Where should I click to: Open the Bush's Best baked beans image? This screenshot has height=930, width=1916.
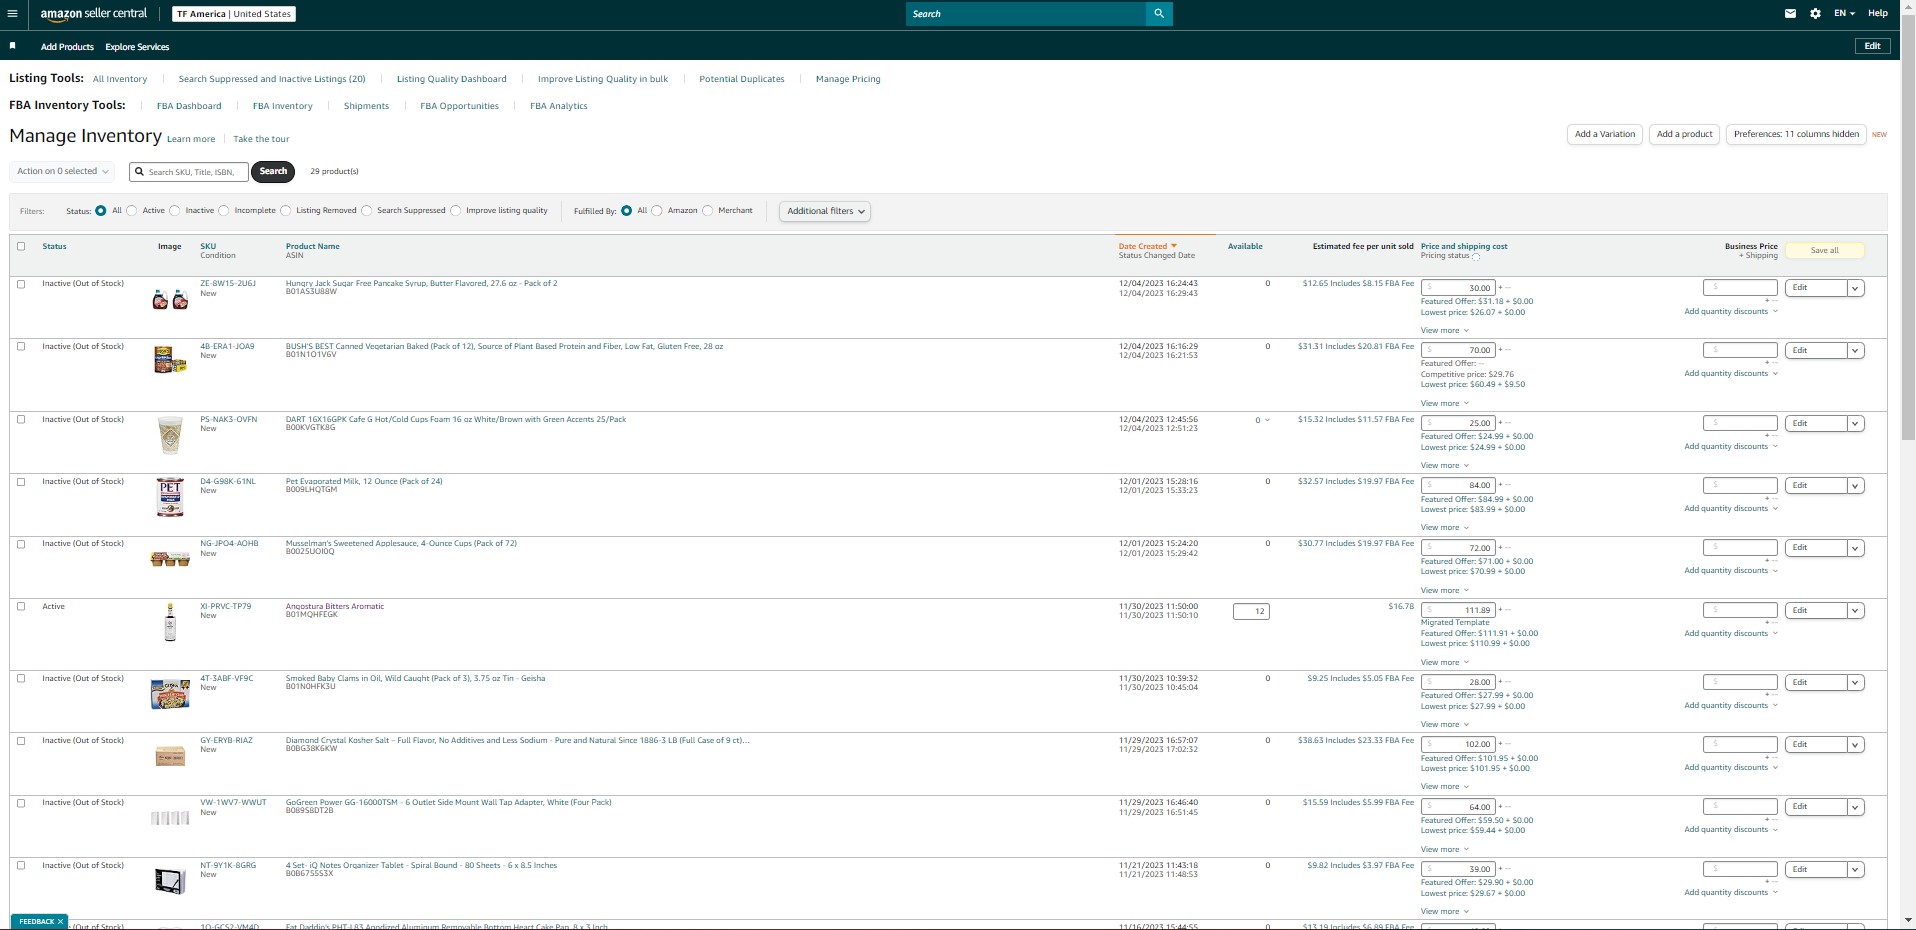click(x=170, y=359)
